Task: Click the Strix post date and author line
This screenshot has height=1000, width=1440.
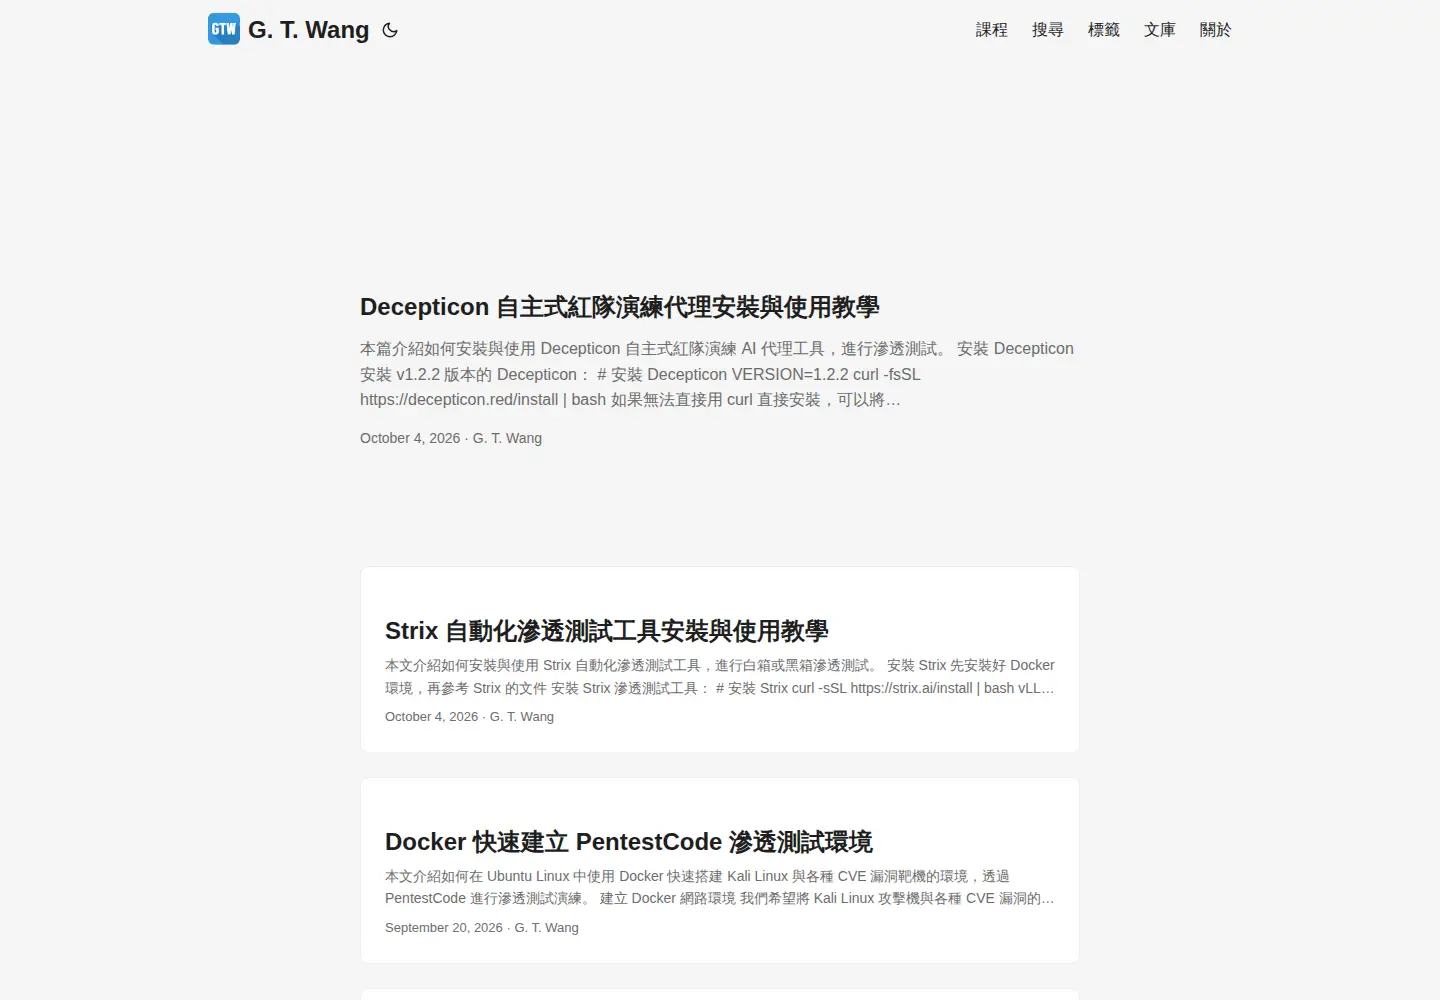Action: coord(469,717)
